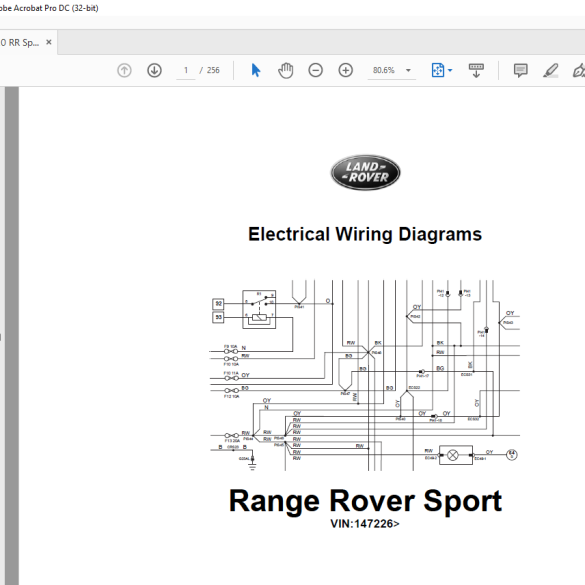Activate the Hand pan tool

[x=286, y=70]
